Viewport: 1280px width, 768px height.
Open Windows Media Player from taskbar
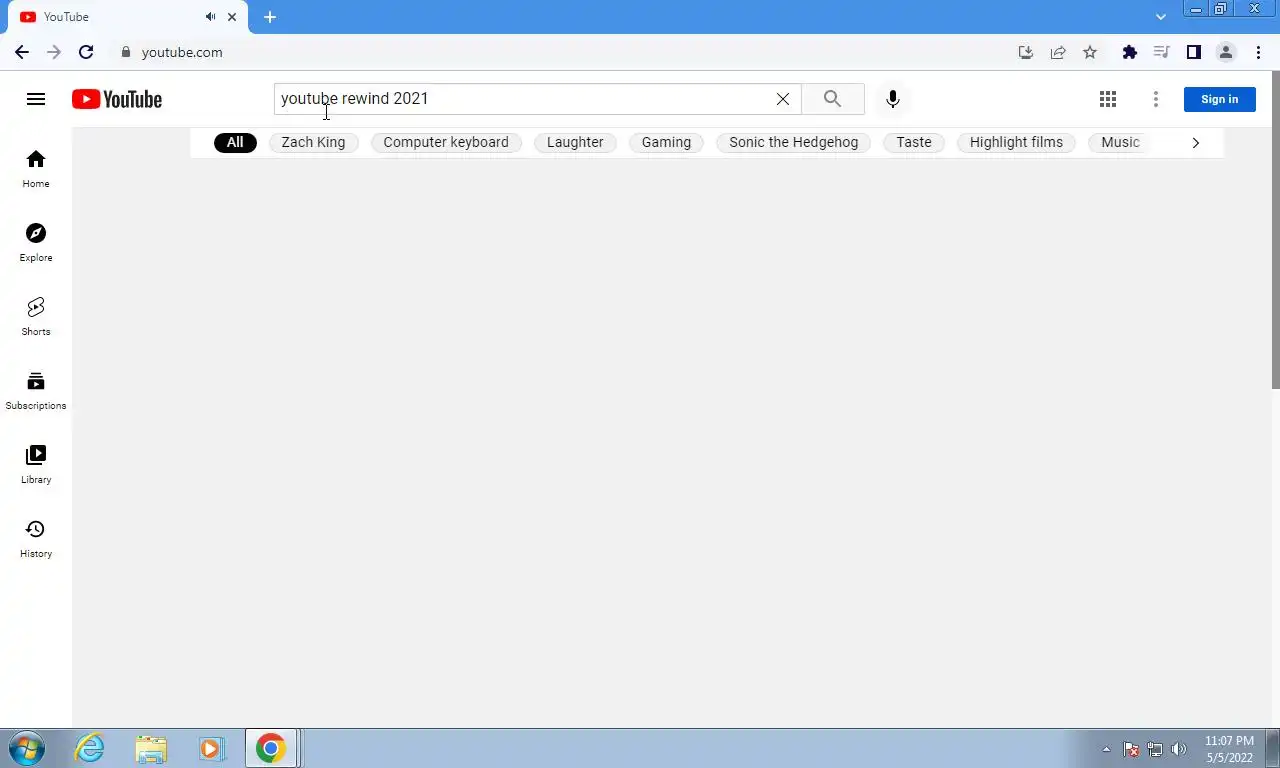(211, 748)
